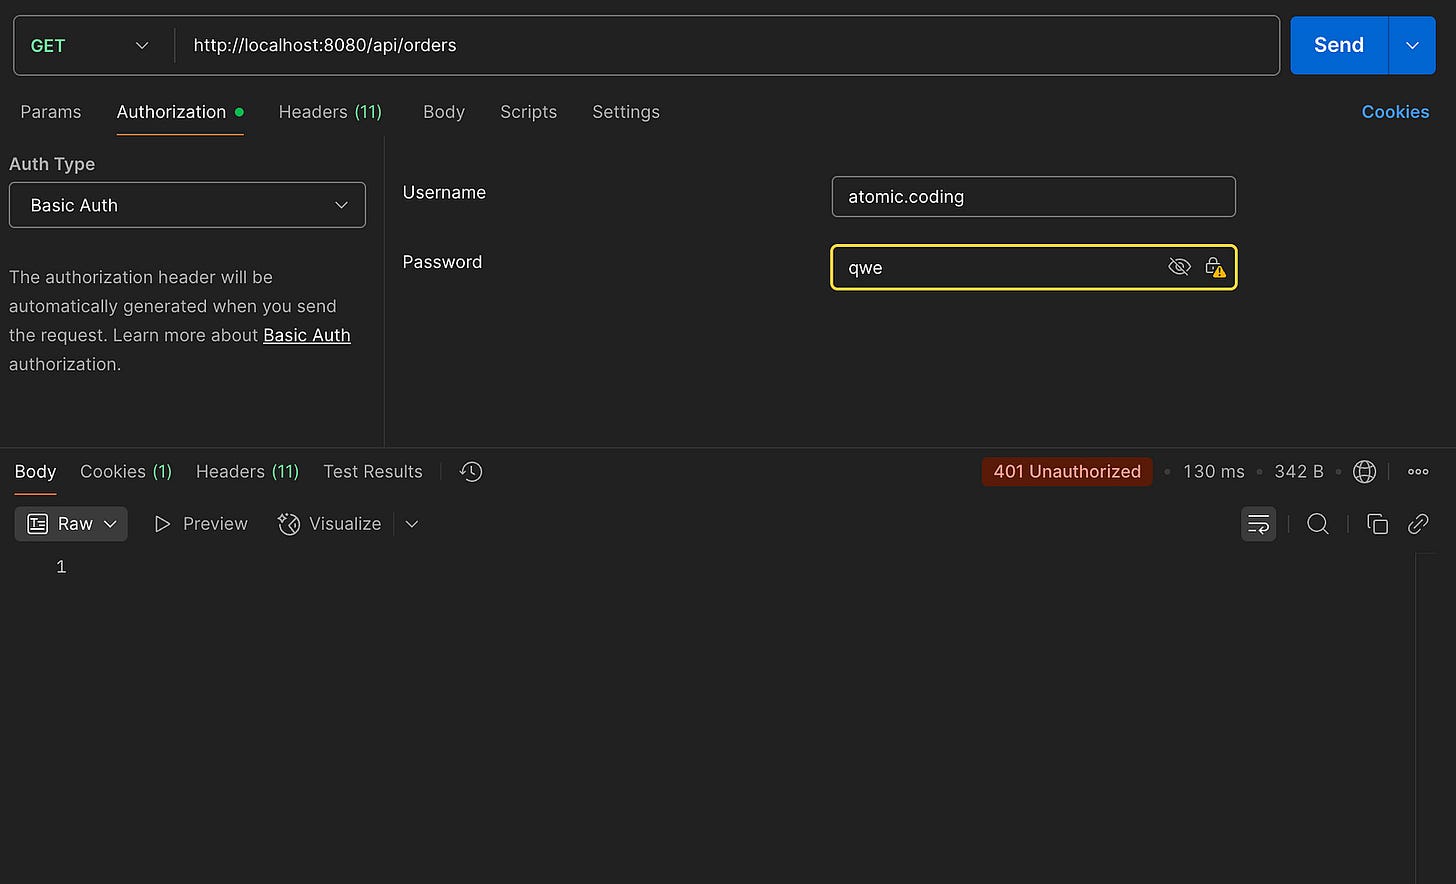Switch to Visualize view of response

tap(330, 524)
